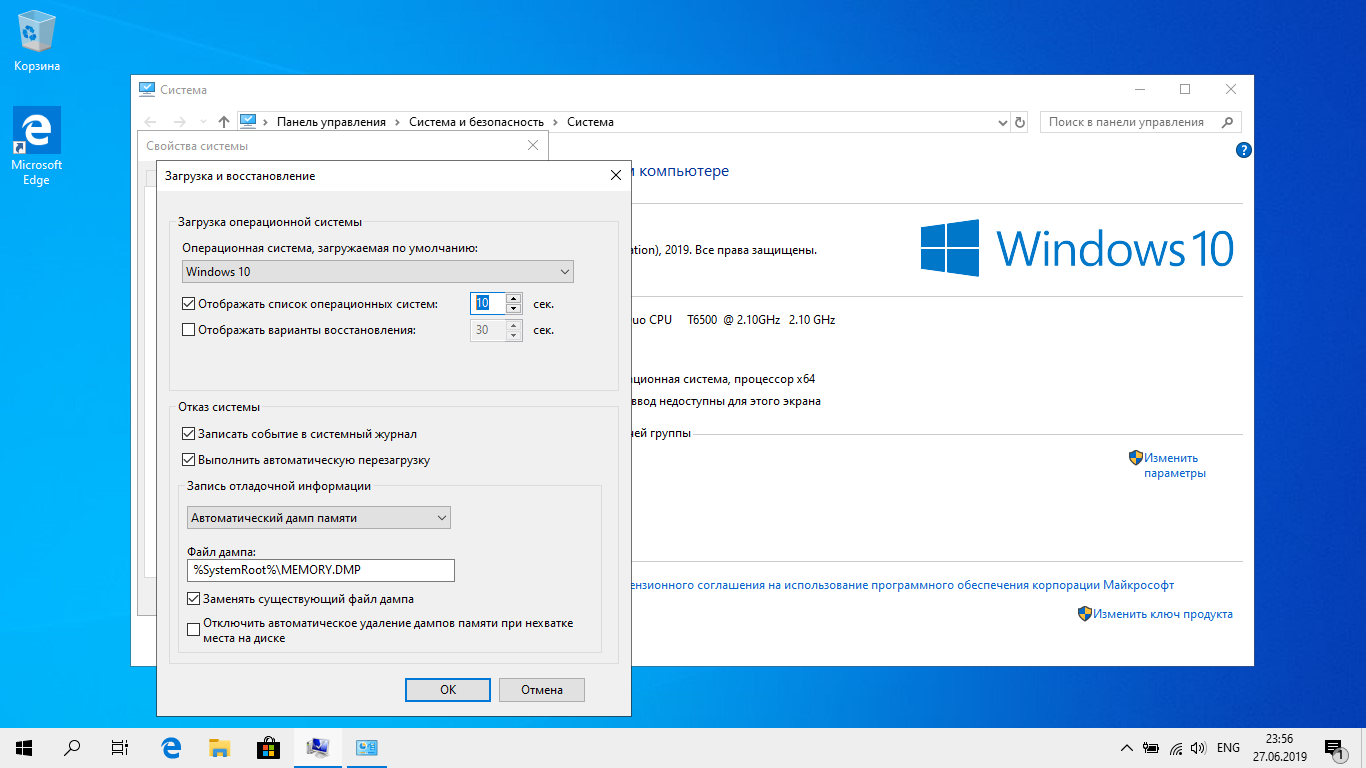The image size is (1366, 768).
Task: Select 'Система и безопасность' breadcrumb item
Action: click(476, 122)
